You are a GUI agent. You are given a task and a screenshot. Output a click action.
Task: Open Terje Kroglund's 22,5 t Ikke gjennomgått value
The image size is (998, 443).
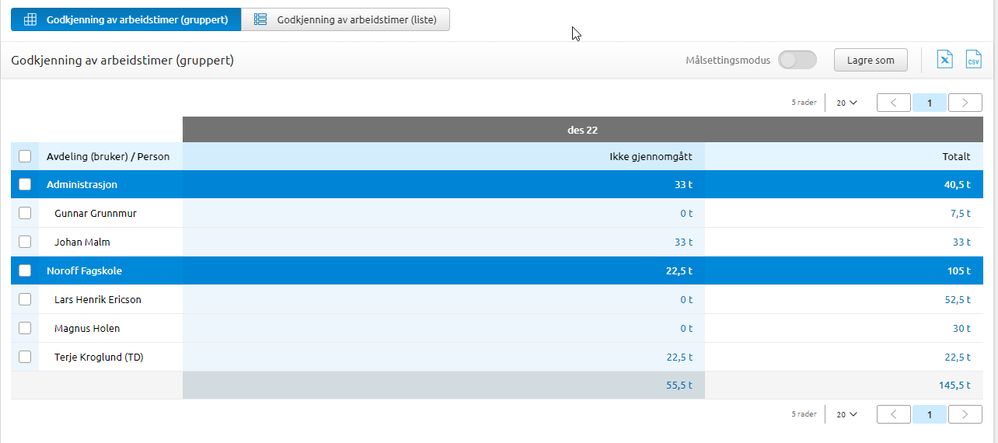coord(679,357)
